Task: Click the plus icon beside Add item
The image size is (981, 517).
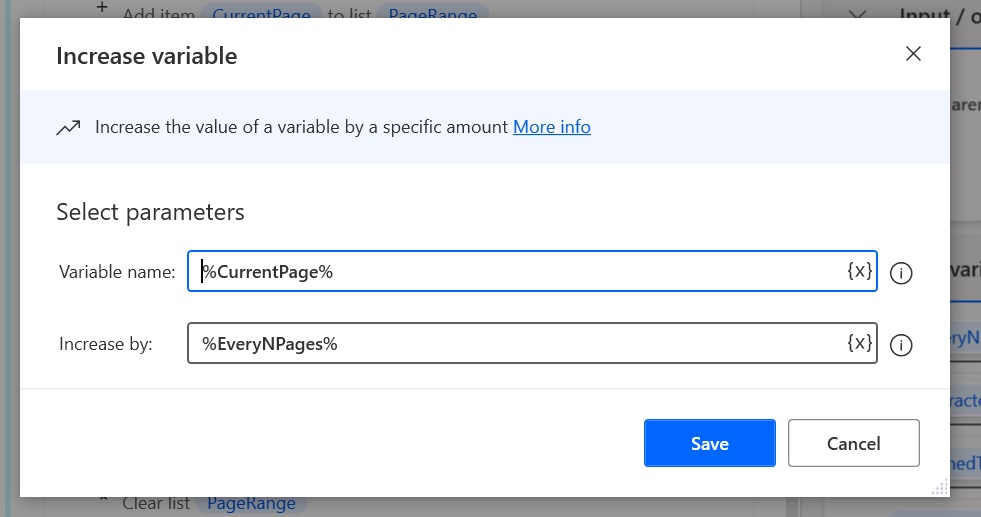Action: pos(102,8)
